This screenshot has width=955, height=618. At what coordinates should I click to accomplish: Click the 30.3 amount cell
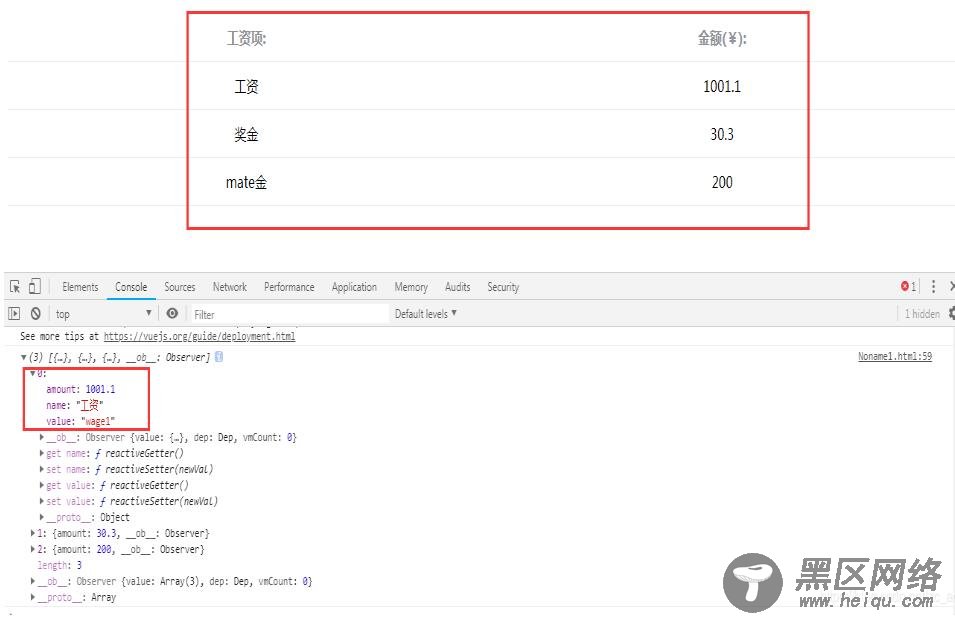pos(722,134)
